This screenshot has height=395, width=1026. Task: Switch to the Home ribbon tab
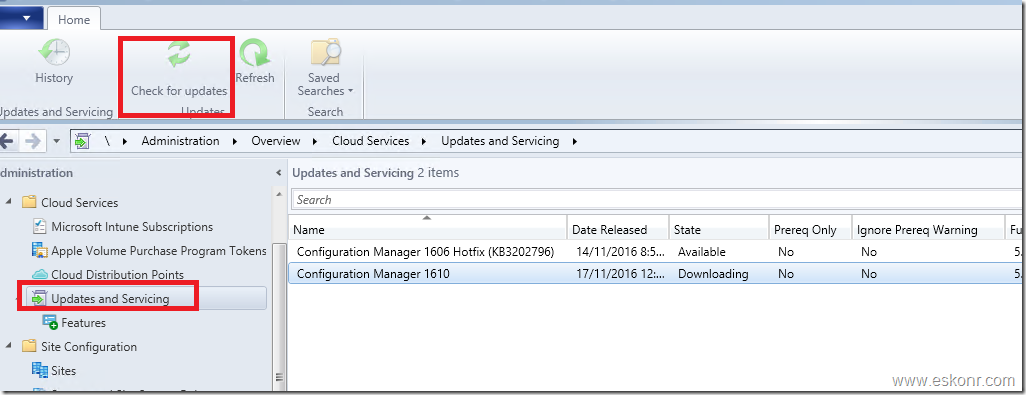74,20
